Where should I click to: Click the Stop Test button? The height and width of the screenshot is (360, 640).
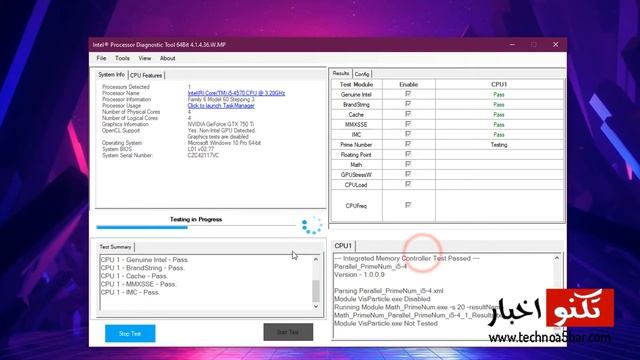point(130,333)
